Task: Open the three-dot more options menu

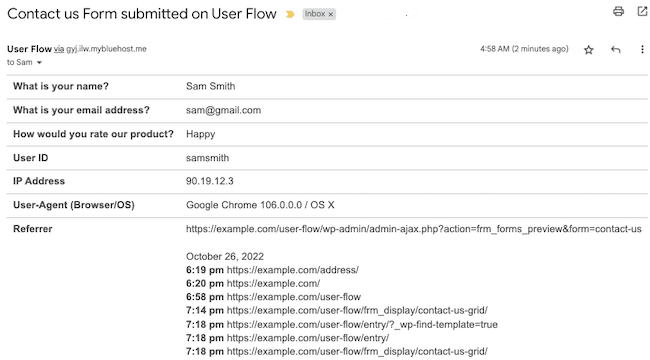Action: (x=642, y=49)
